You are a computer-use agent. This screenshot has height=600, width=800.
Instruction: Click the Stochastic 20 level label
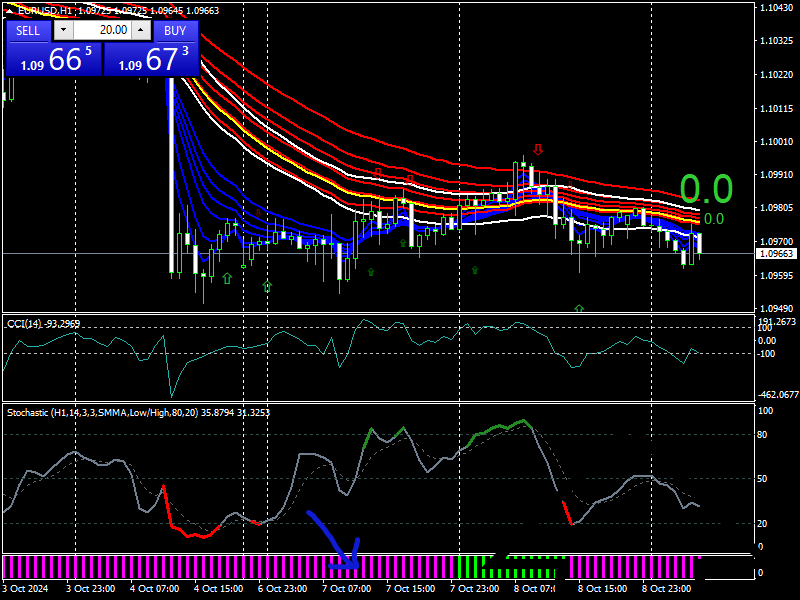point(762,523)
